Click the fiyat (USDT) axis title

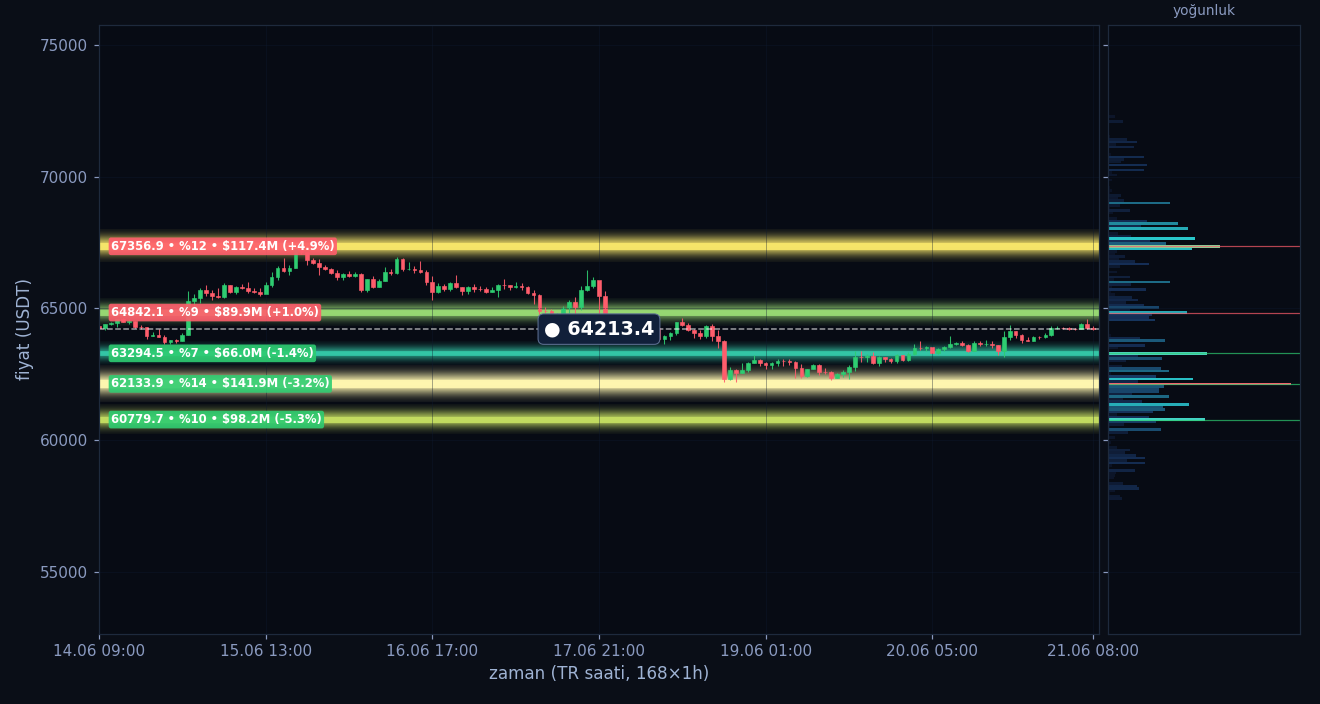coord(24,329)
